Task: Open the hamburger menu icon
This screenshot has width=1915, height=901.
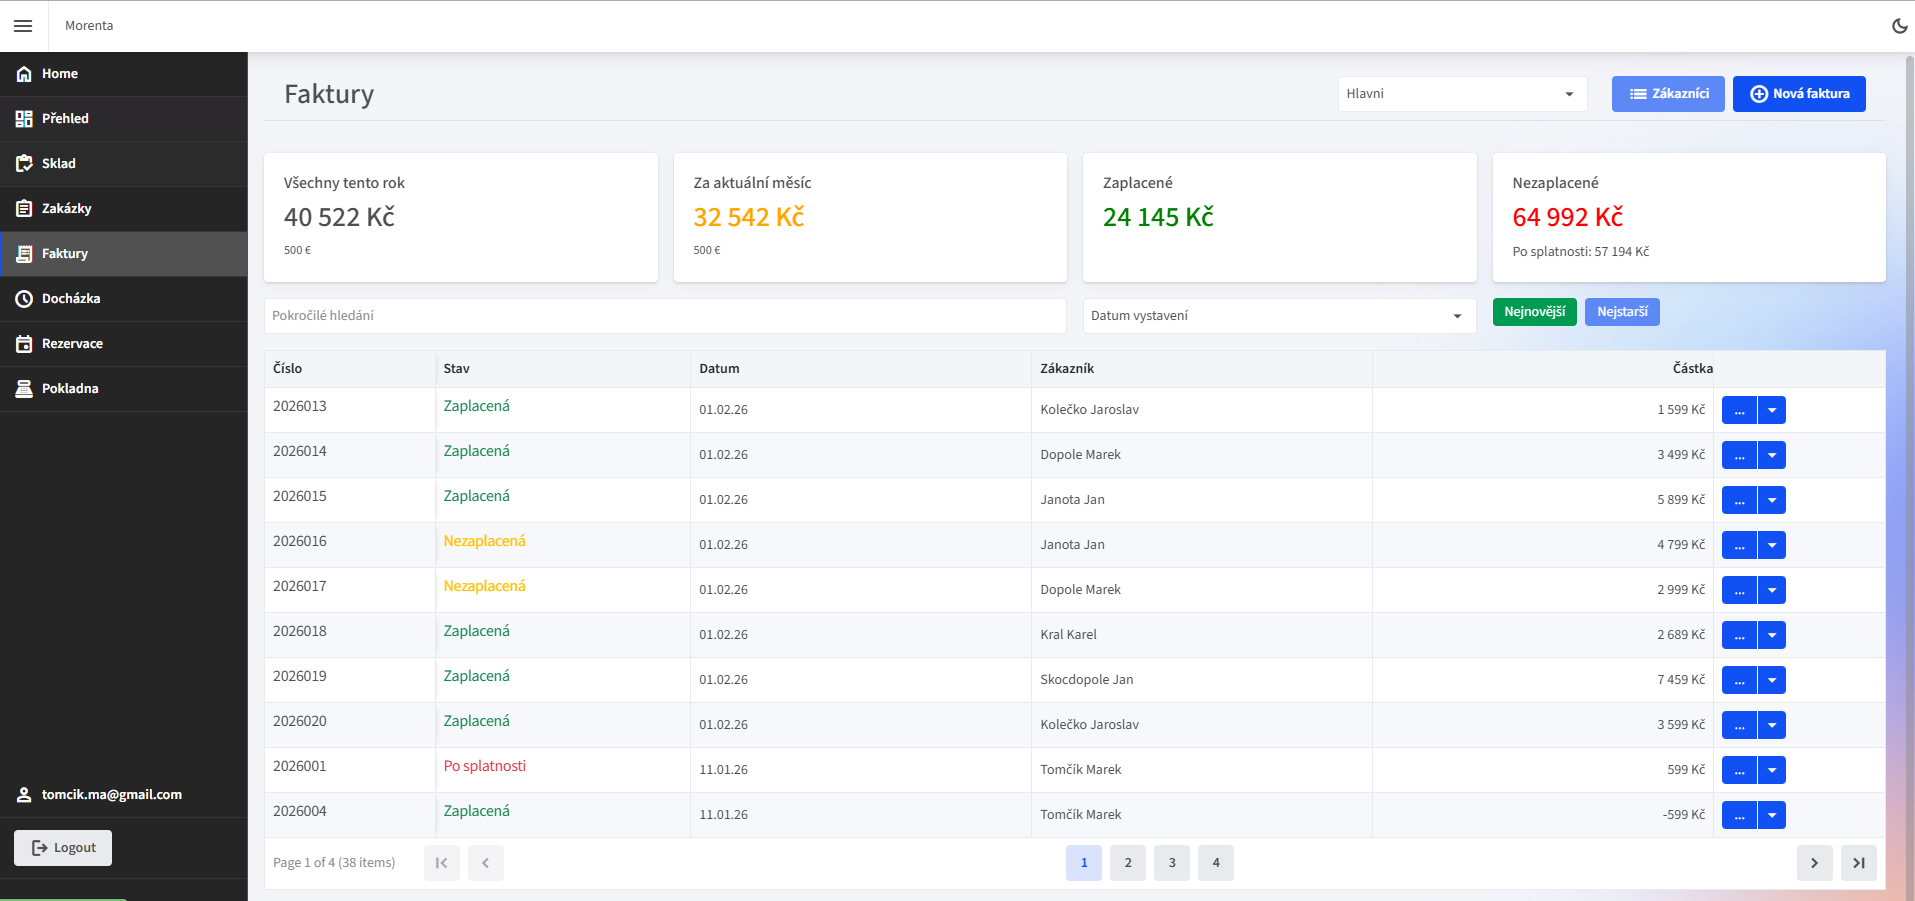Action: tap(23, 26)
